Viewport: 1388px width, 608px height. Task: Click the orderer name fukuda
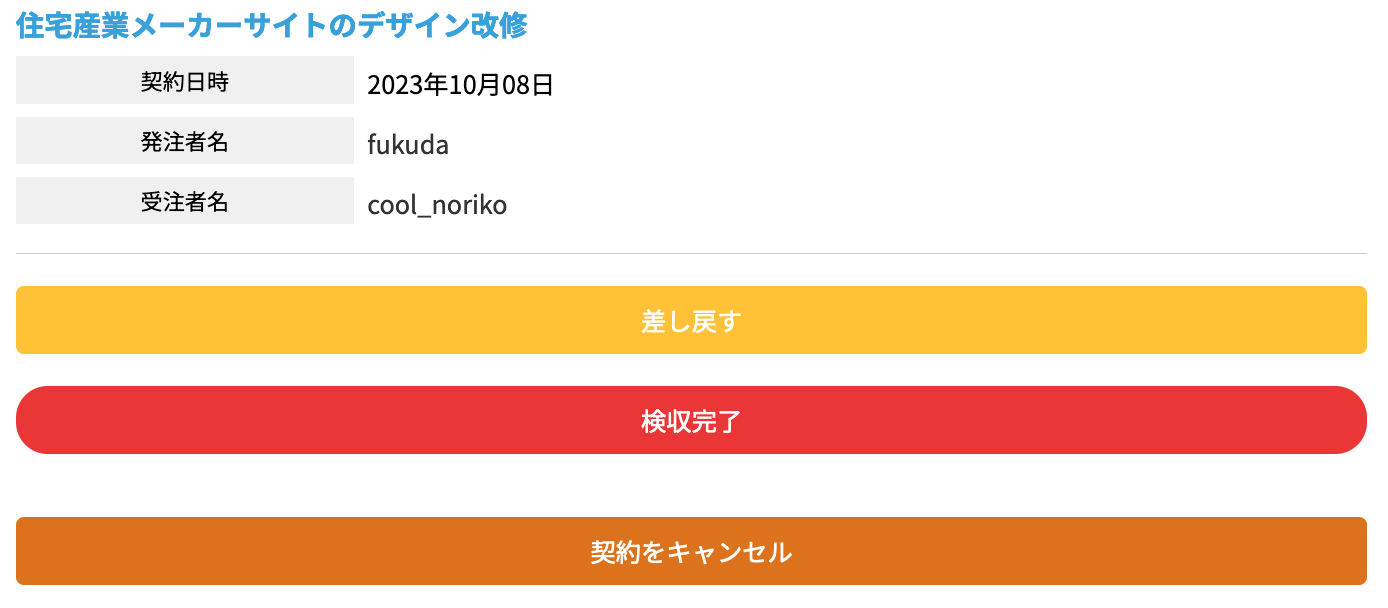pos(408,145)
